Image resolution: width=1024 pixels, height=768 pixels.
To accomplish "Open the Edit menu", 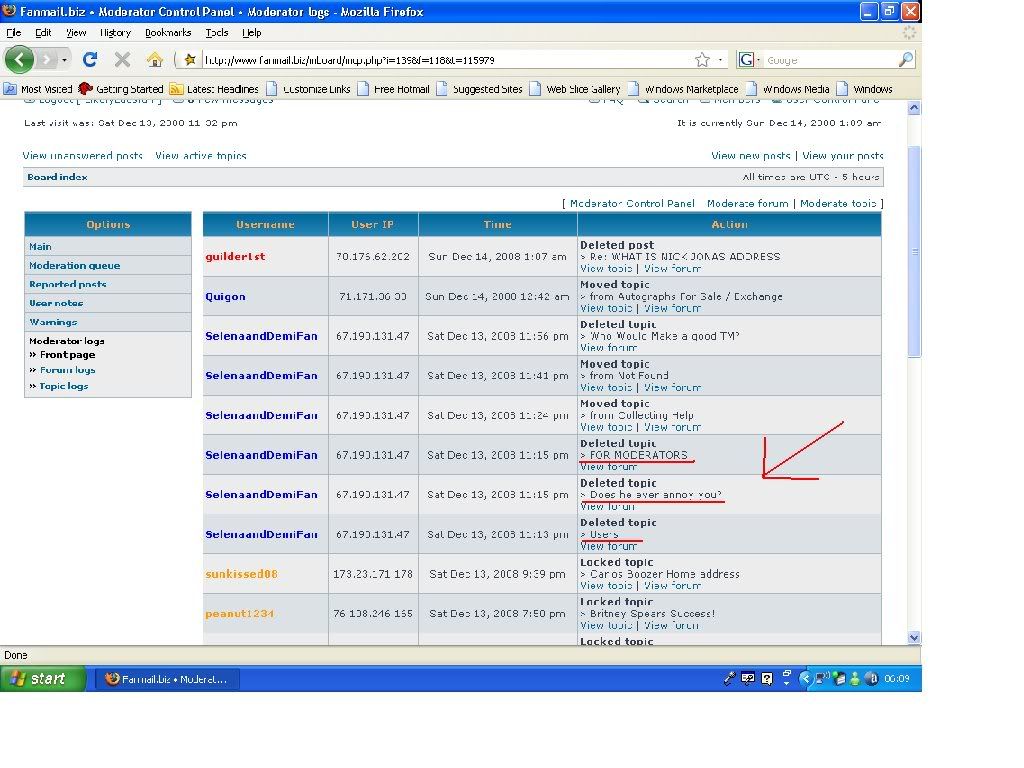I will pos(43,33).
